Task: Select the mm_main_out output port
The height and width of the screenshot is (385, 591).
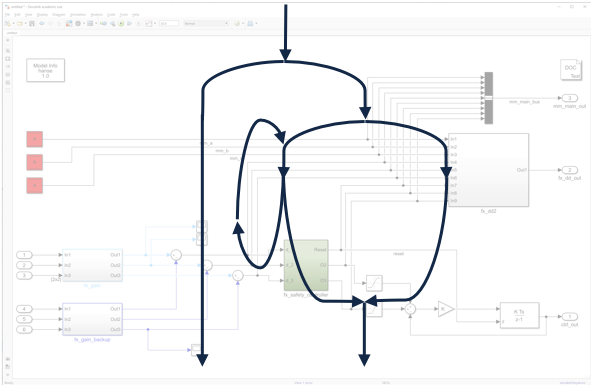Action: pyautogui.click(x=570, y=98)
